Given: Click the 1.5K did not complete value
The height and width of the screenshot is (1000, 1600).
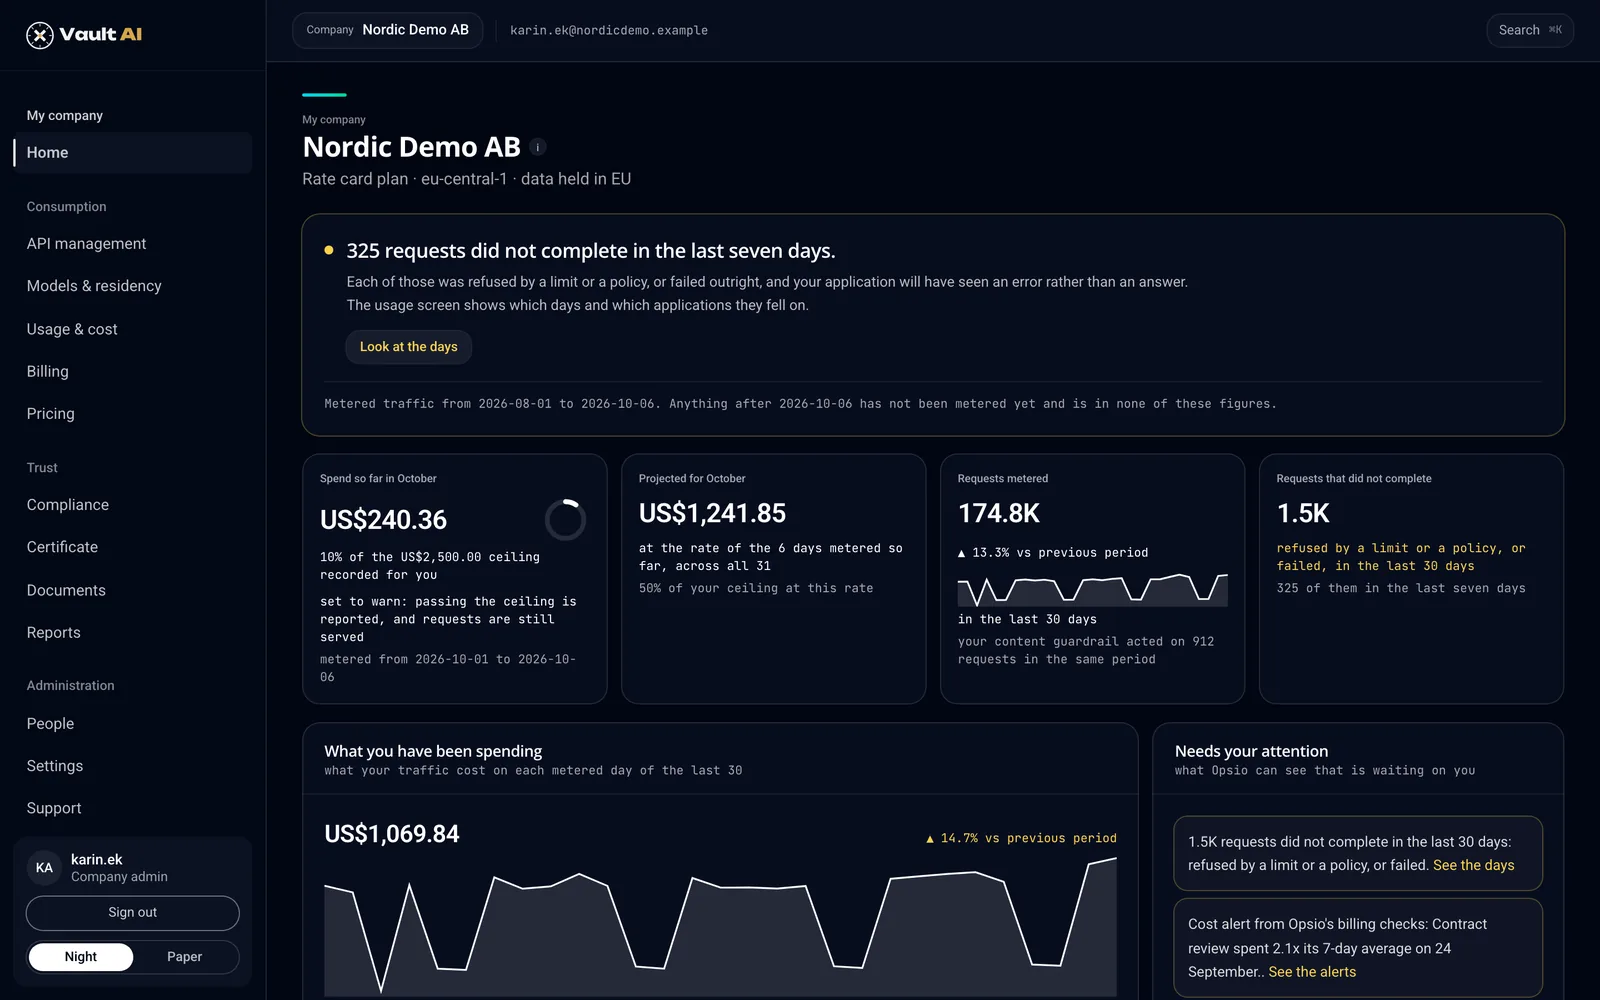Looking at the screenshot, I should coord(1303,514).
